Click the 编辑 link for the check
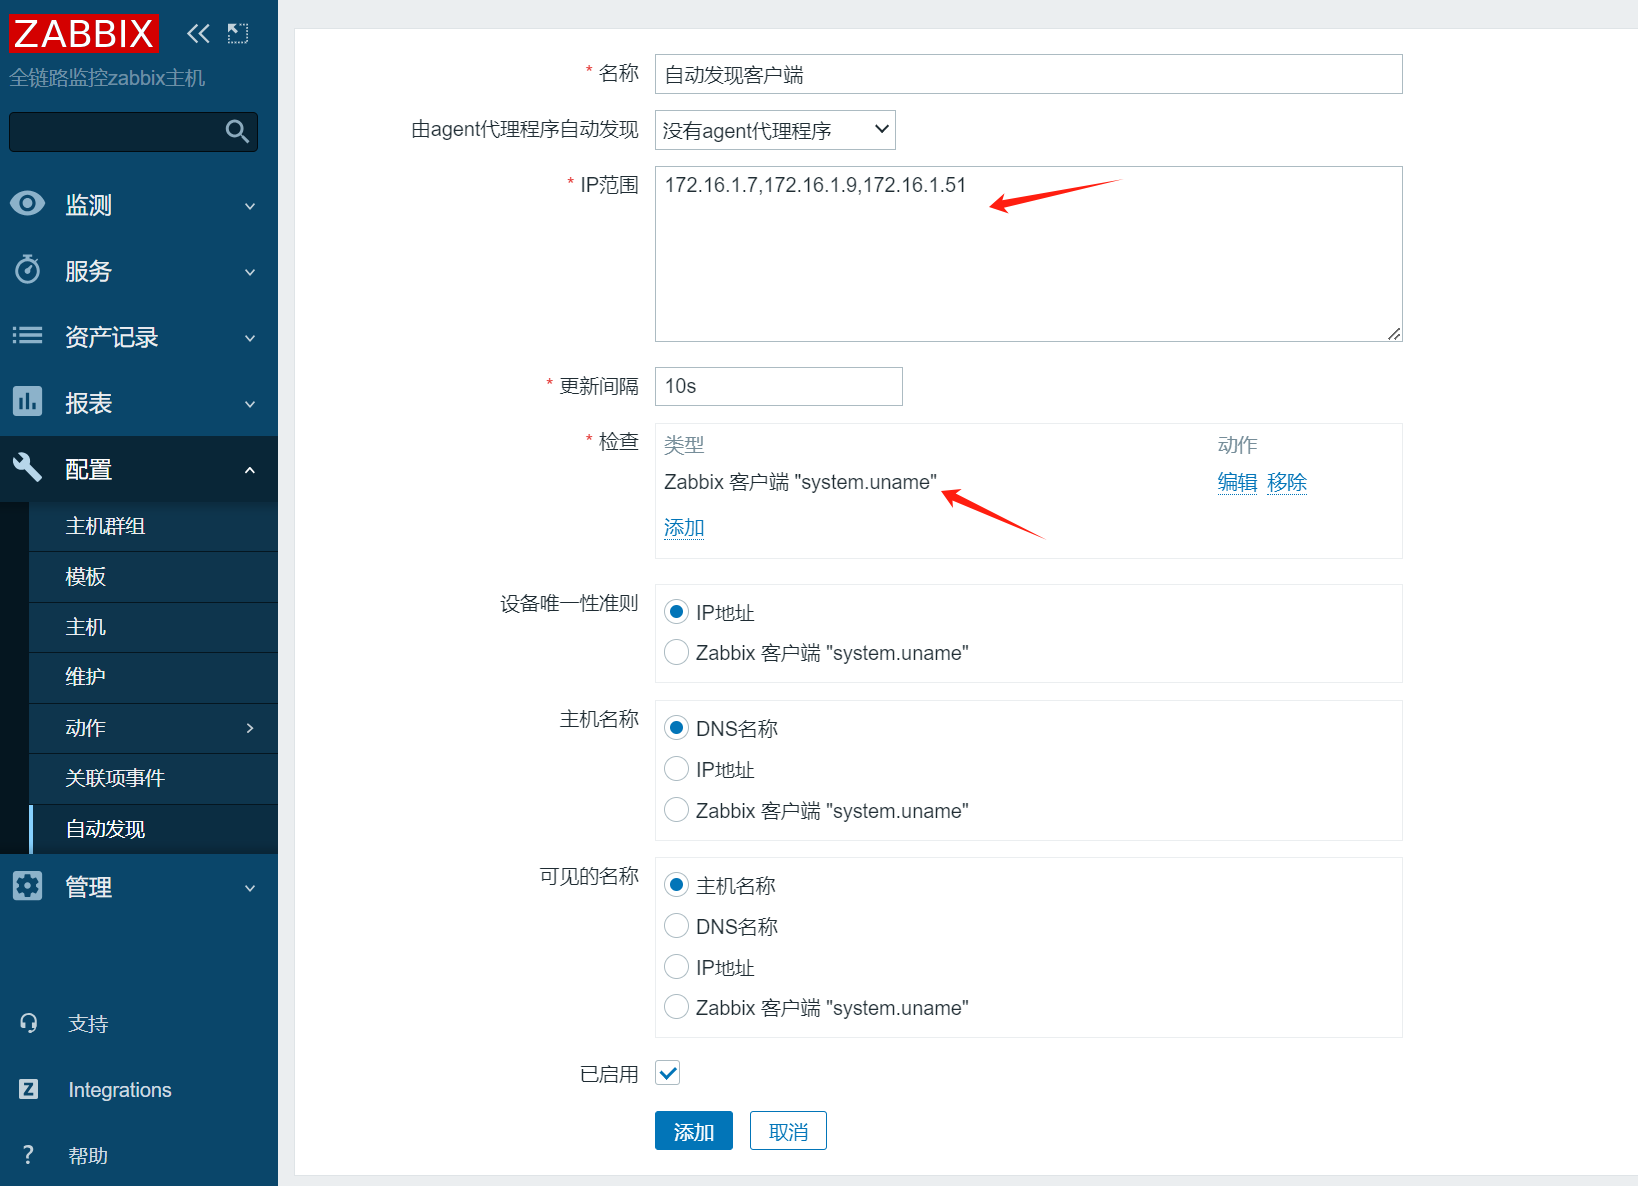 click(x=1237, y=482)
